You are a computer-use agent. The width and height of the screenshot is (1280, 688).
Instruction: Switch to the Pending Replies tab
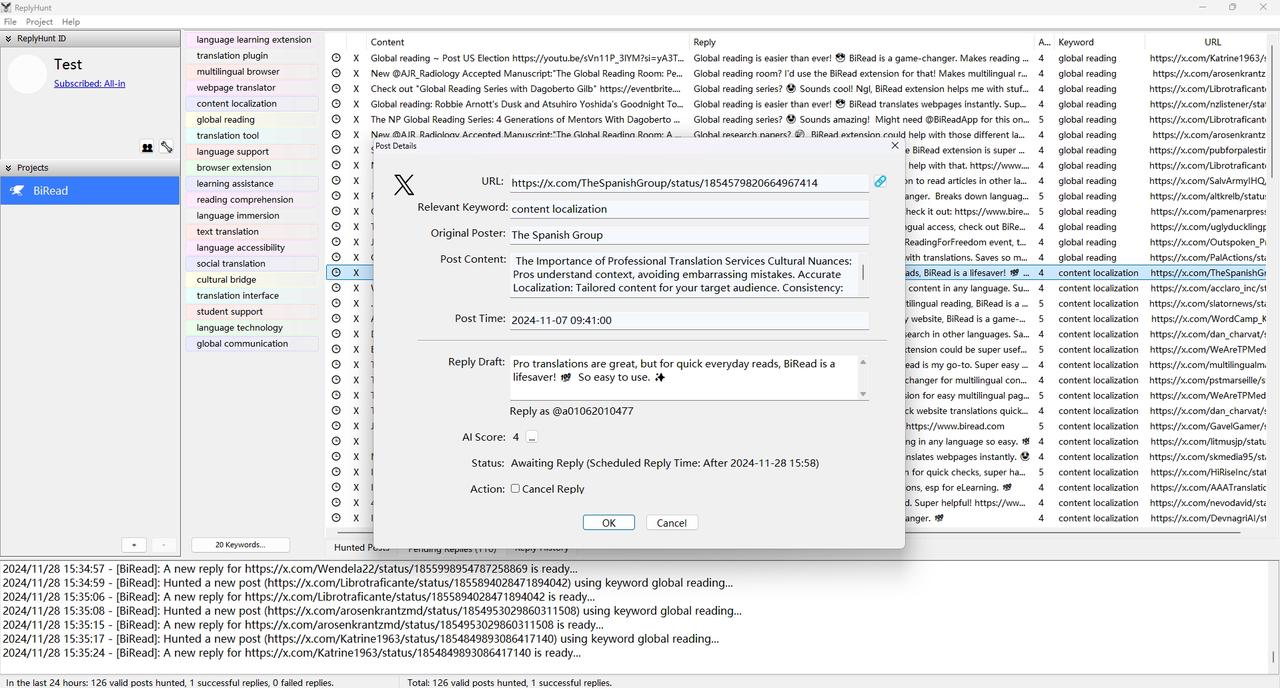[x=452, y=548]
